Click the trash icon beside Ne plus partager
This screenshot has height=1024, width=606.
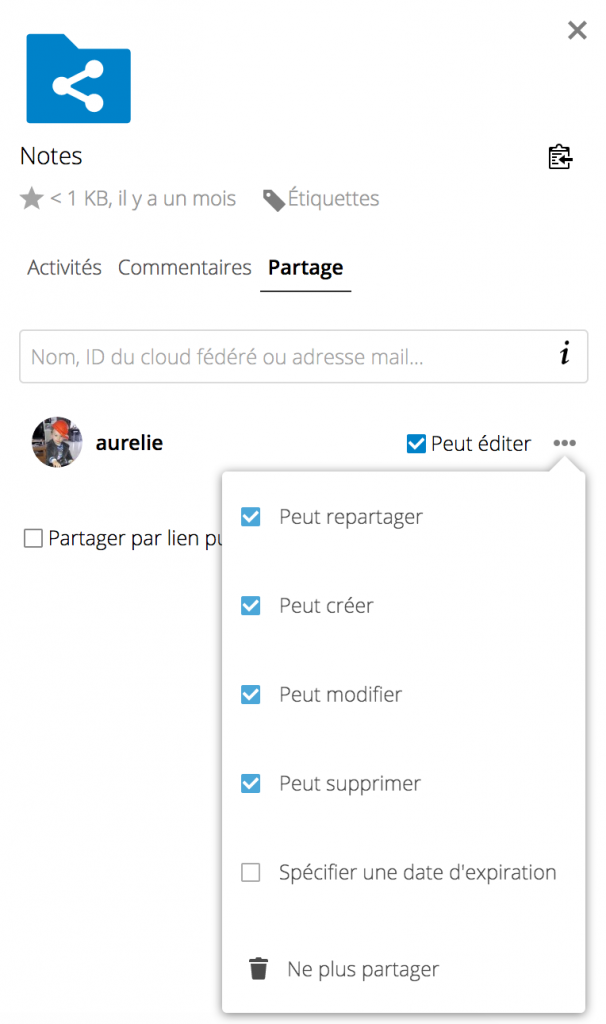(257, 968)
